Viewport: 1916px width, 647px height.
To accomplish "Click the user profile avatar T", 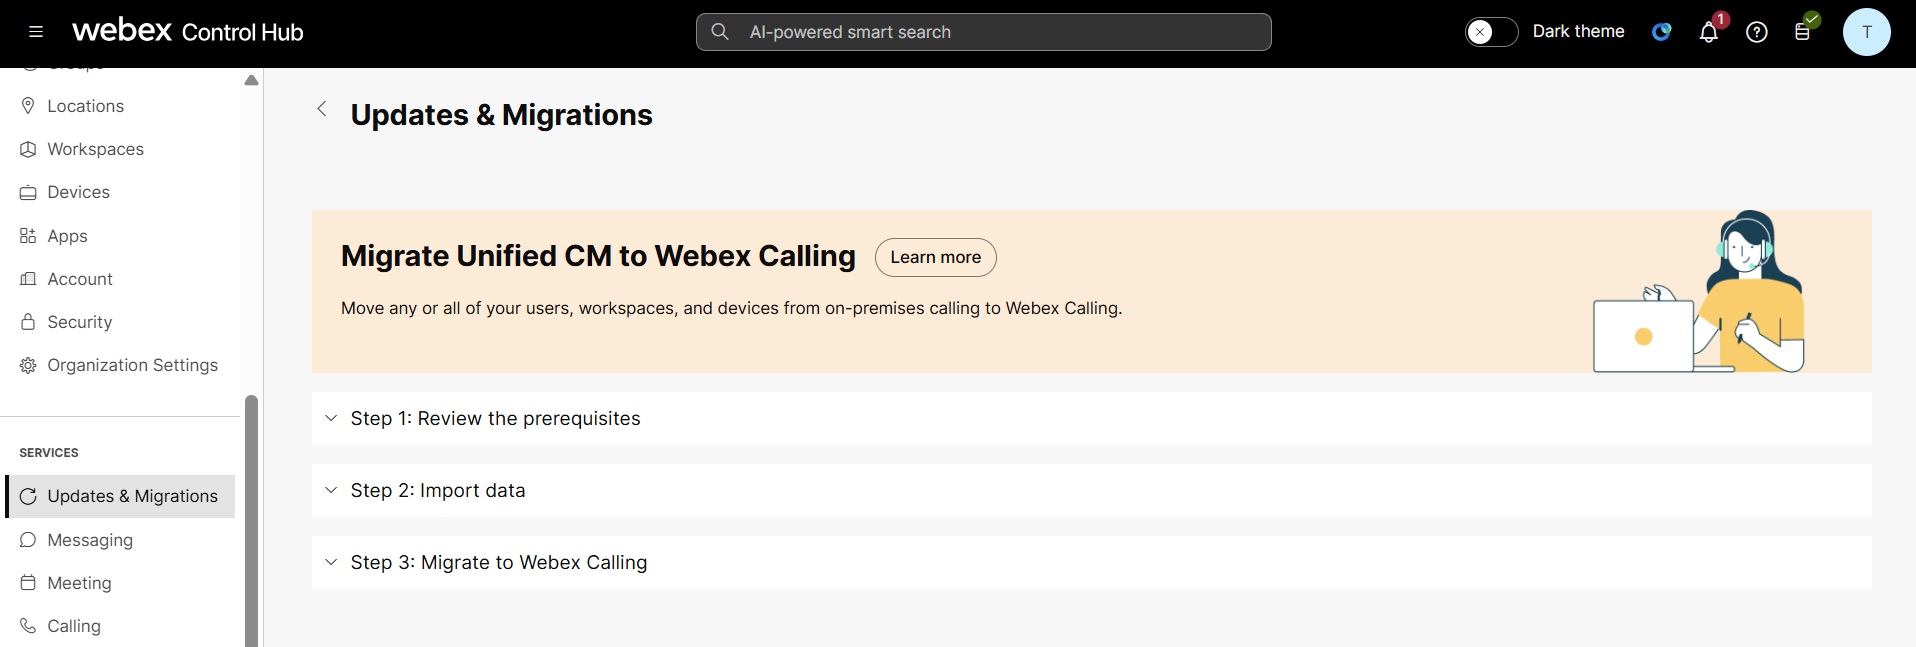I will click(1866, 32).
